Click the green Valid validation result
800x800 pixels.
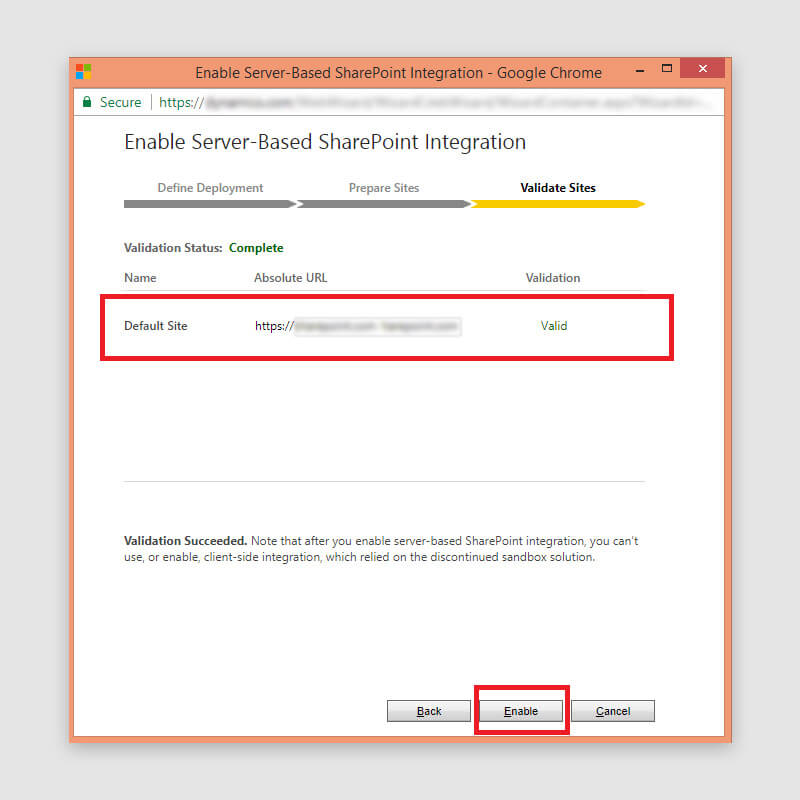pos(554,326)
